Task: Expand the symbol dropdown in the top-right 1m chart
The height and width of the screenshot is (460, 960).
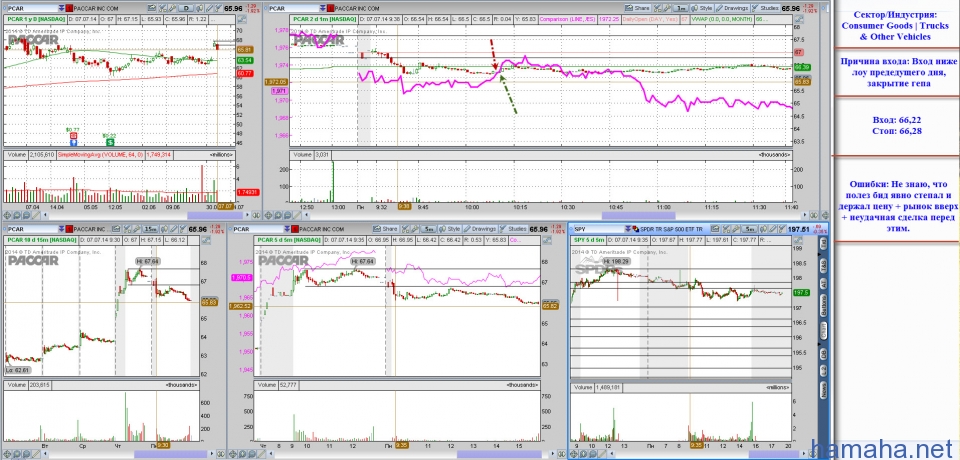Action: tap(322, 8)
